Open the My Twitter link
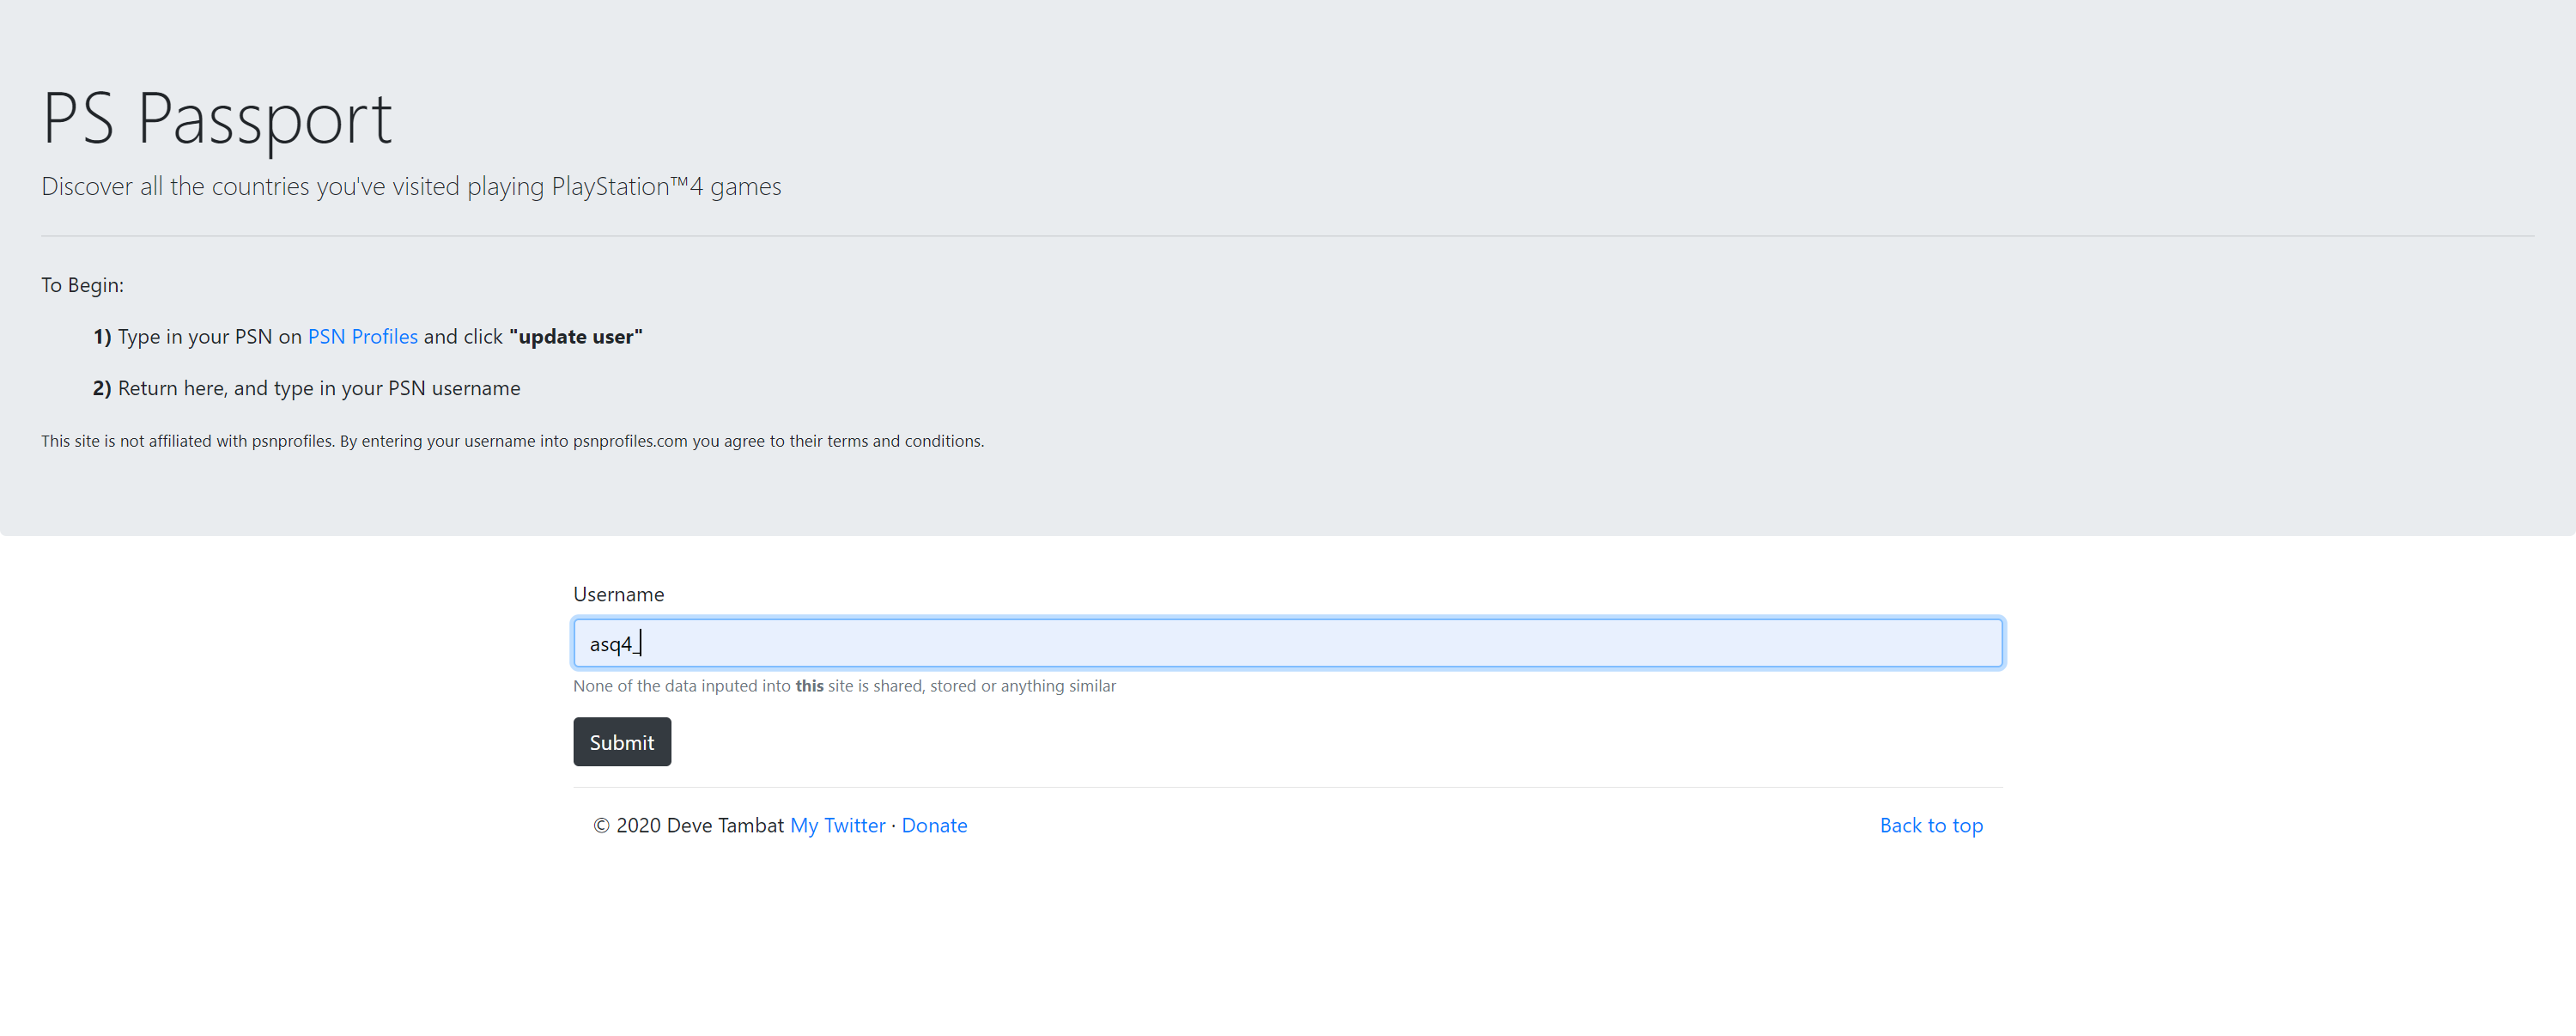The height and width of the screenshot is (1036, 2576). tap(837, 825)
